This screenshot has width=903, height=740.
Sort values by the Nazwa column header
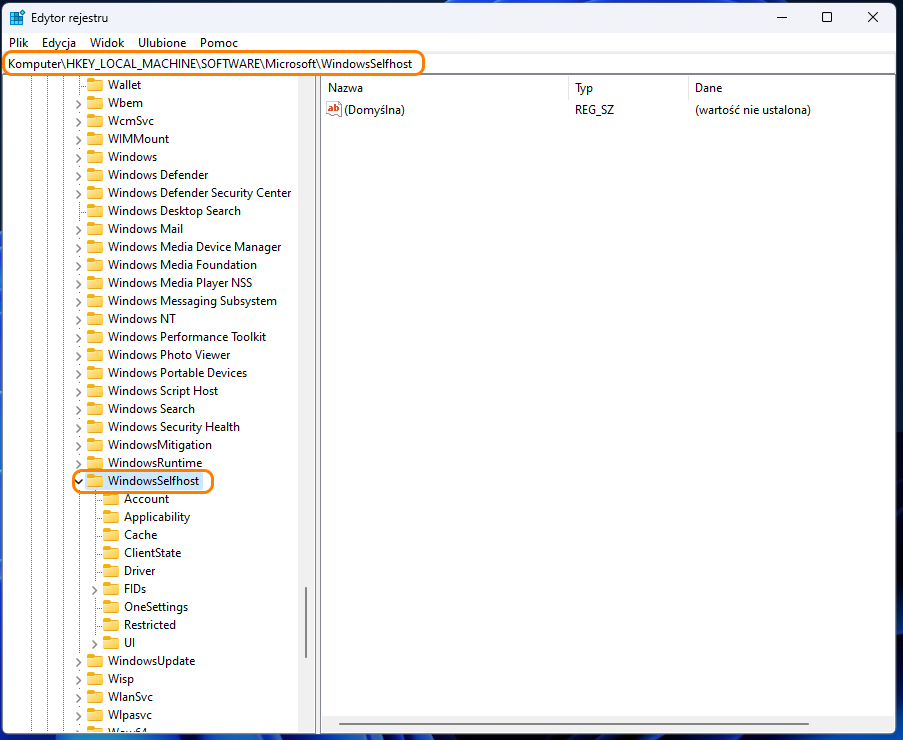tap(445, 88)
